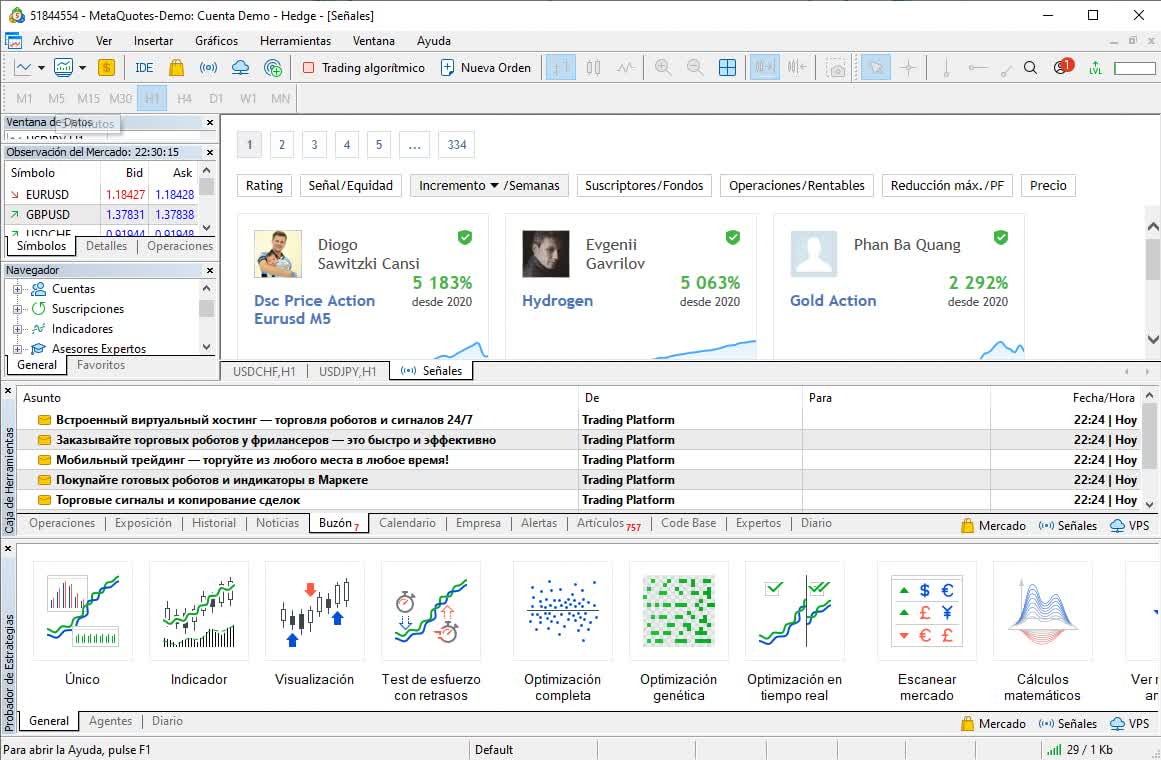Screen dimensions: 1161x760
Task: Open Signals icon in the toolbar
Action: pyautogui.click(x=208, y=67)
